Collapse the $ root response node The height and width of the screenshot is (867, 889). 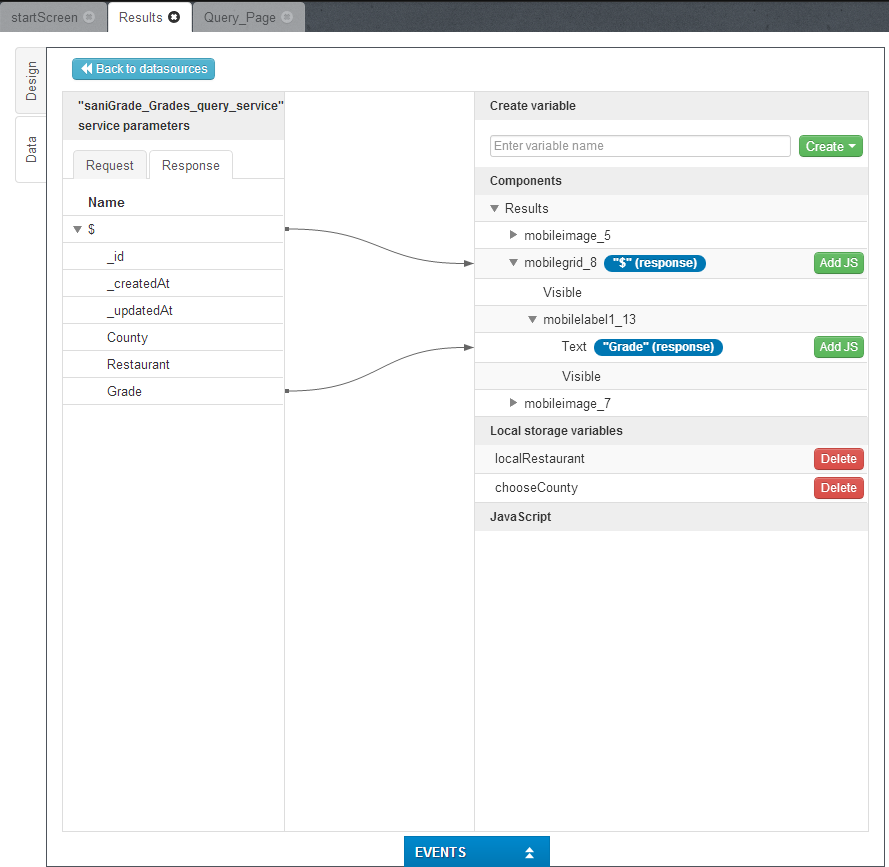(77, 229)
